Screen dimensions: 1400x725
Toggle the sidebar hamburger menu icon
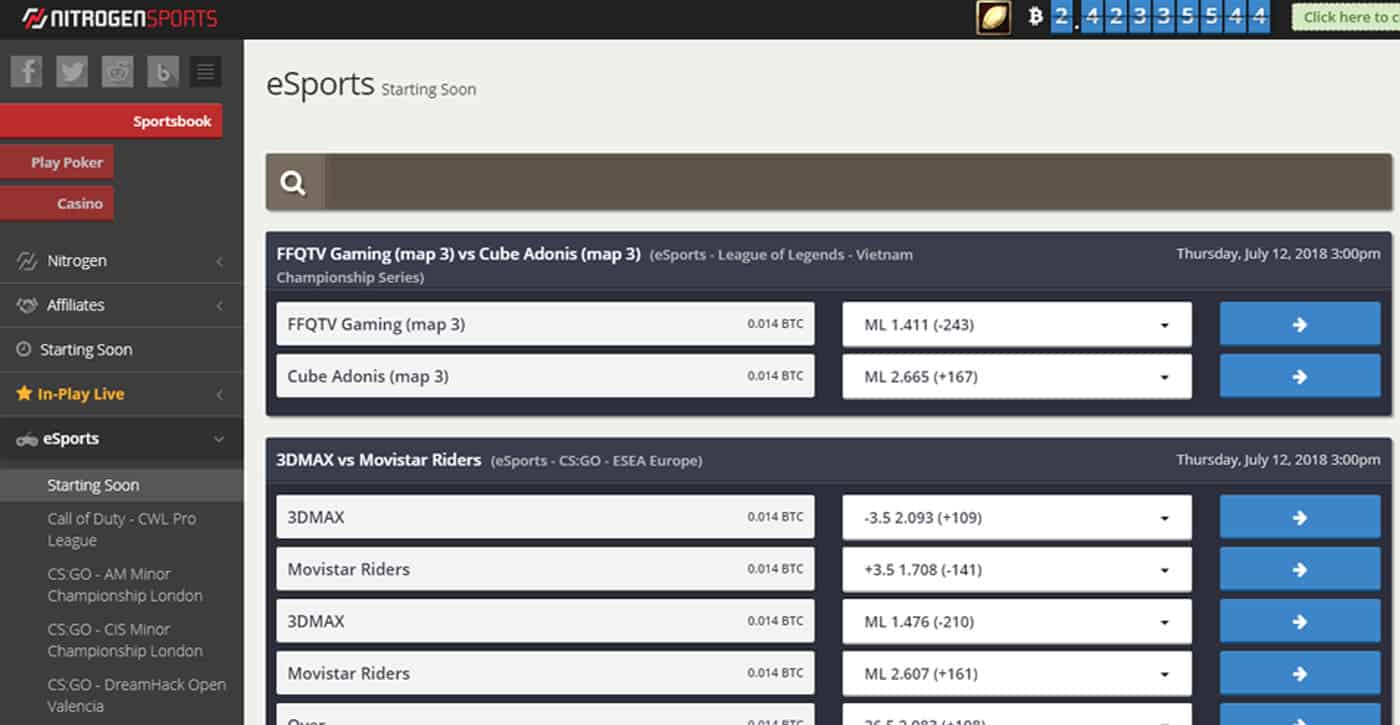click(x=205, y=71)
